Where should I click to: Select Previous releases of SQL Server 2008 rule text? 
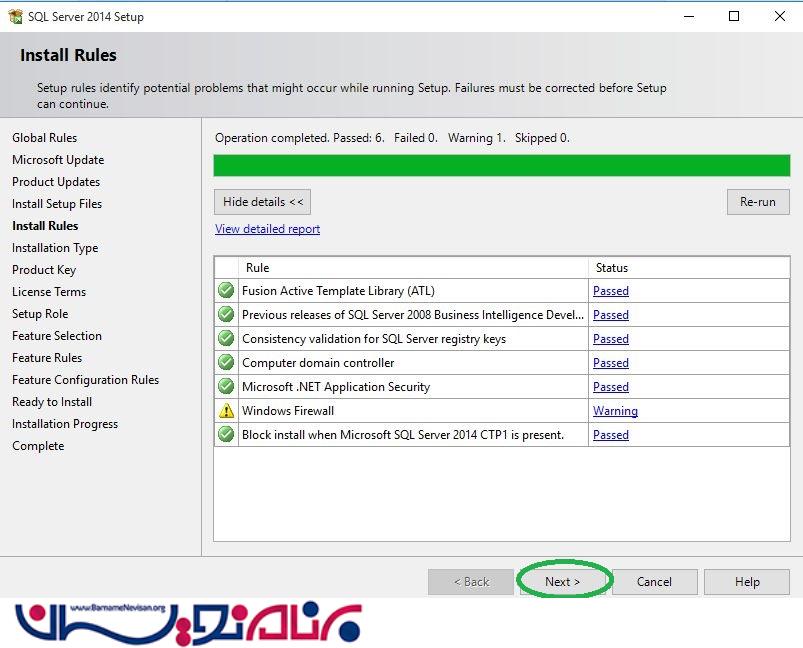pyautogui.click(x=413, y=315)
